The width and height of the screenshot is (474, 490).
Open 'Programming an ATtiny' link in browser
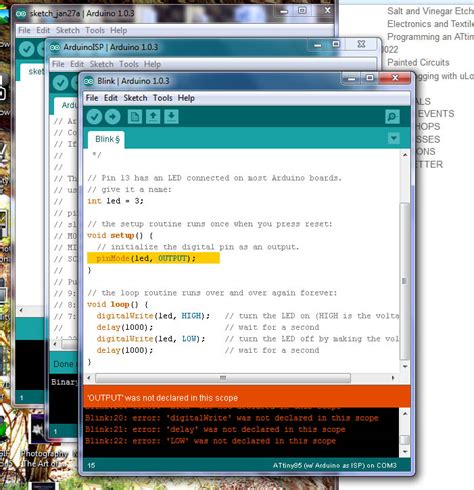pos(430,37)
